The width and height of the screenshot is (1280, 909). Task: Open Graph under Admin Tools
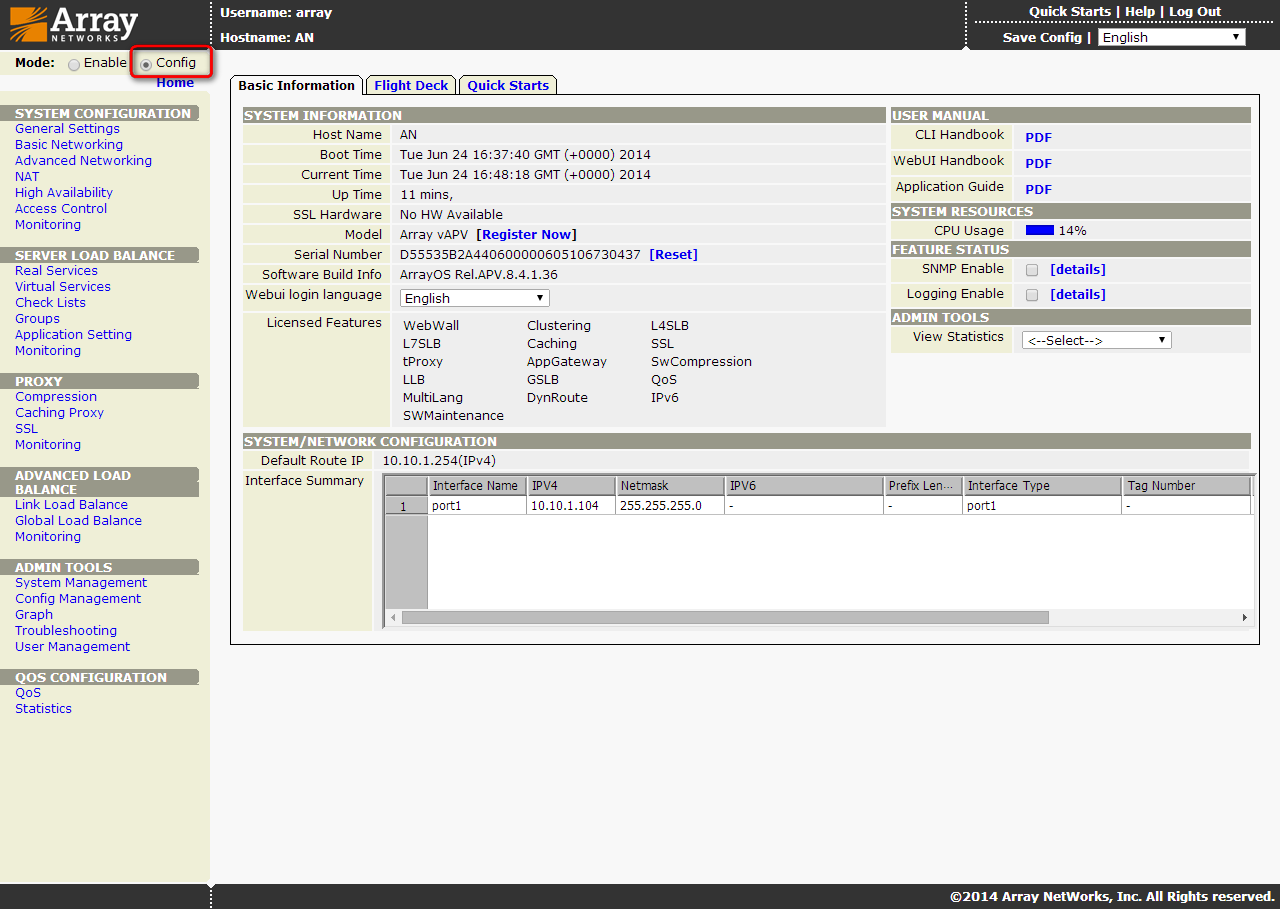[34, 615]
